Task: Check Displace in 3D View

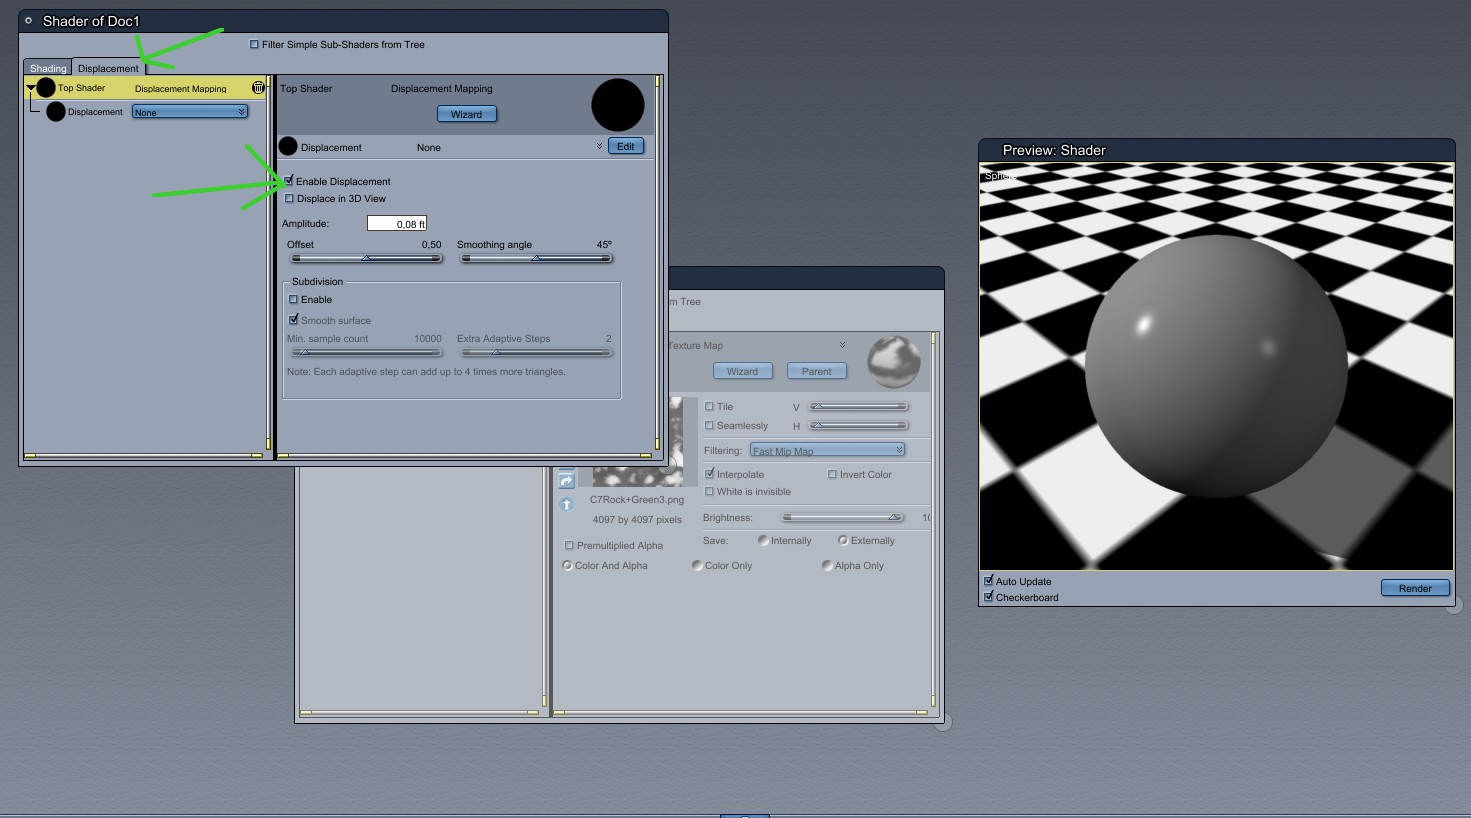Action: tap(289, 198)
